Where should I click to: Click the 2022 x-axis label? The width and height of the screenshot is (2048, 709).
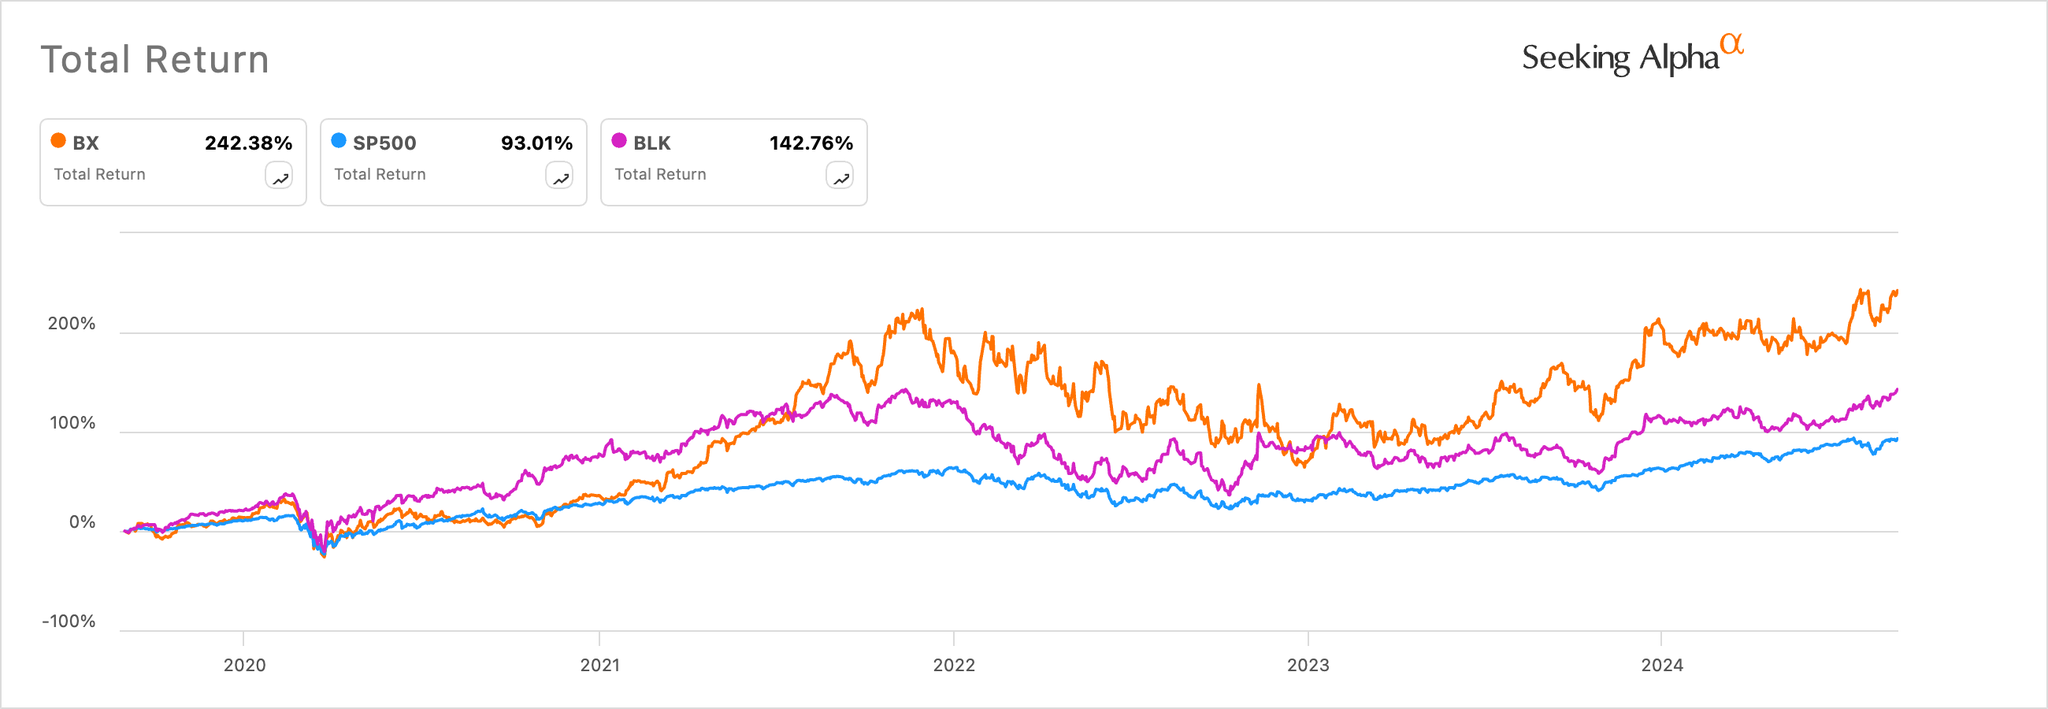[x=954, y=665]
